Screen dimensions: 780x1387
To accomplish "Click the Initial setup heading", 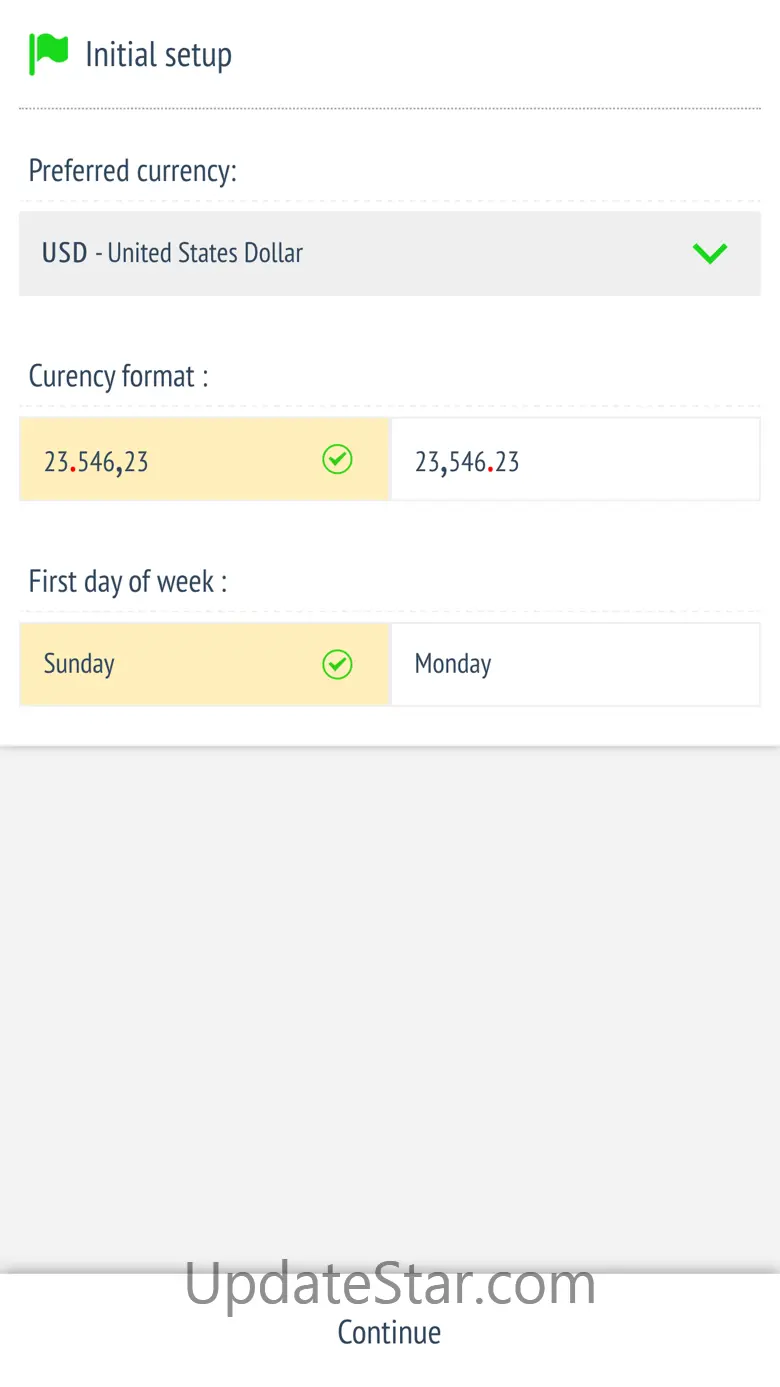I will point(158,55).
